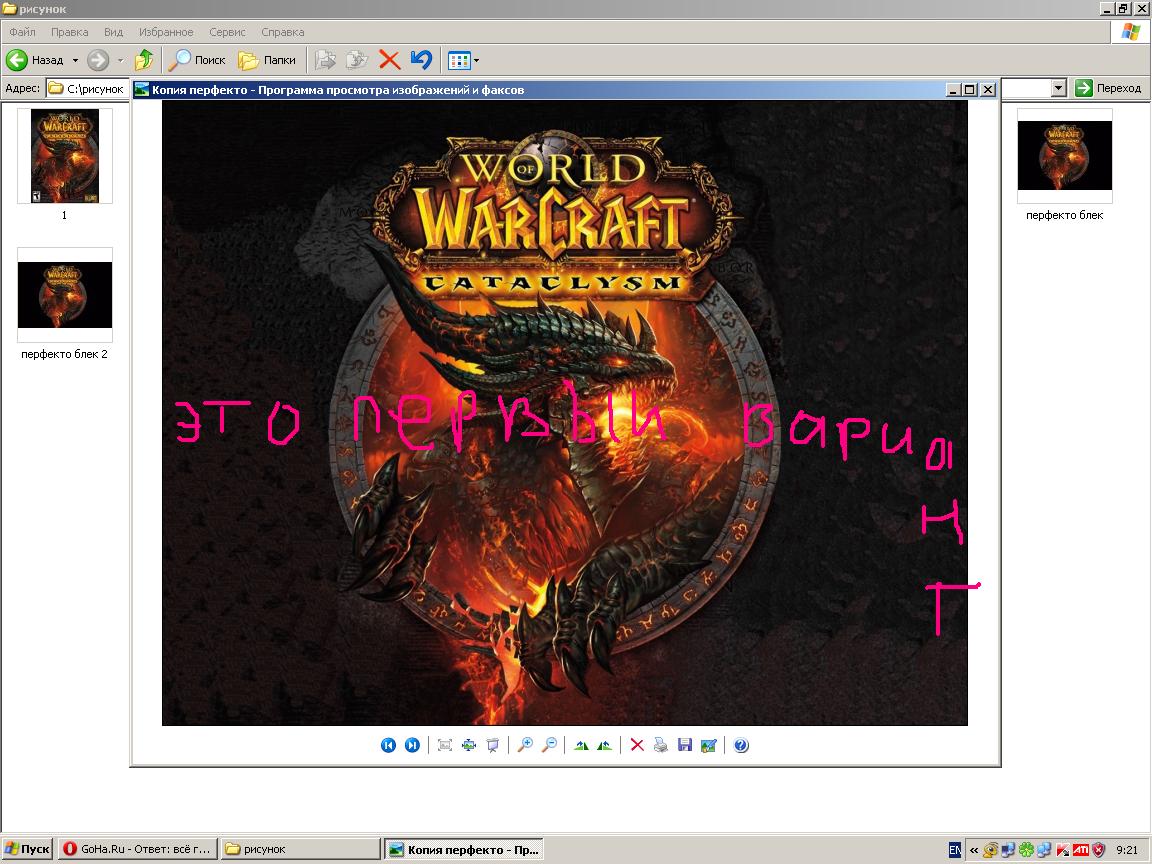Toggle the Папки folders pane
1152x864 pixels.
tap(267, 60)
